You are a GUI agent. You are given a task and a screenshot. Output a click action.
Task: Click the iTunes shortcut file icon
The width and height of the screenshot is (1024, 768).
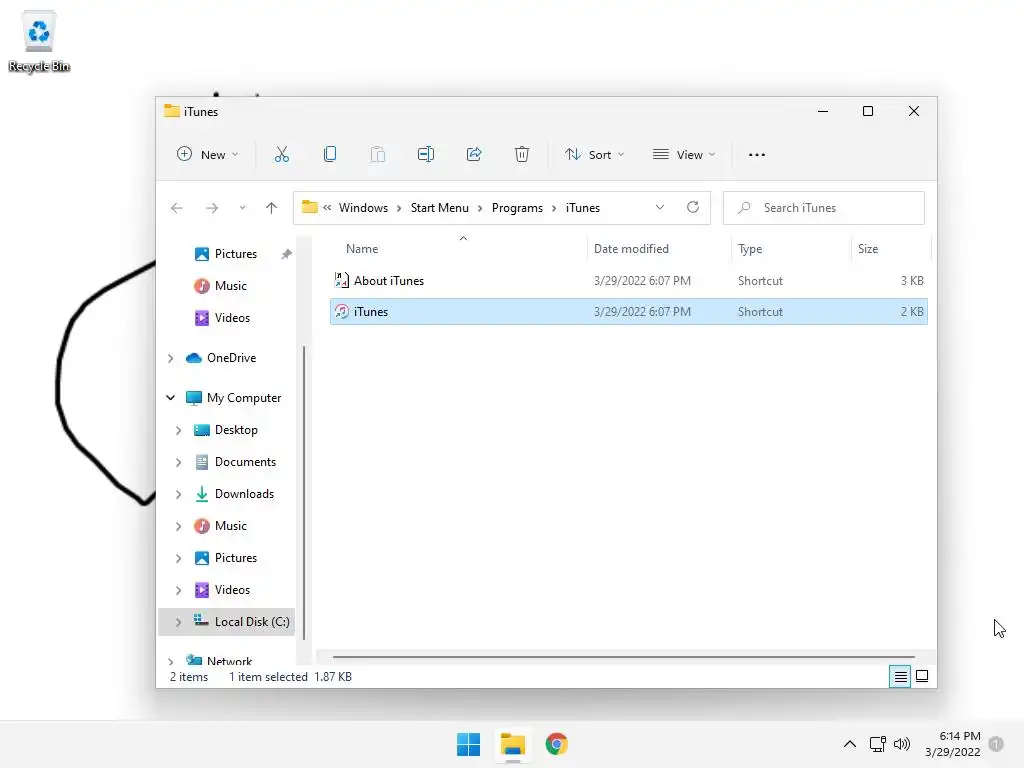(341, 312)
